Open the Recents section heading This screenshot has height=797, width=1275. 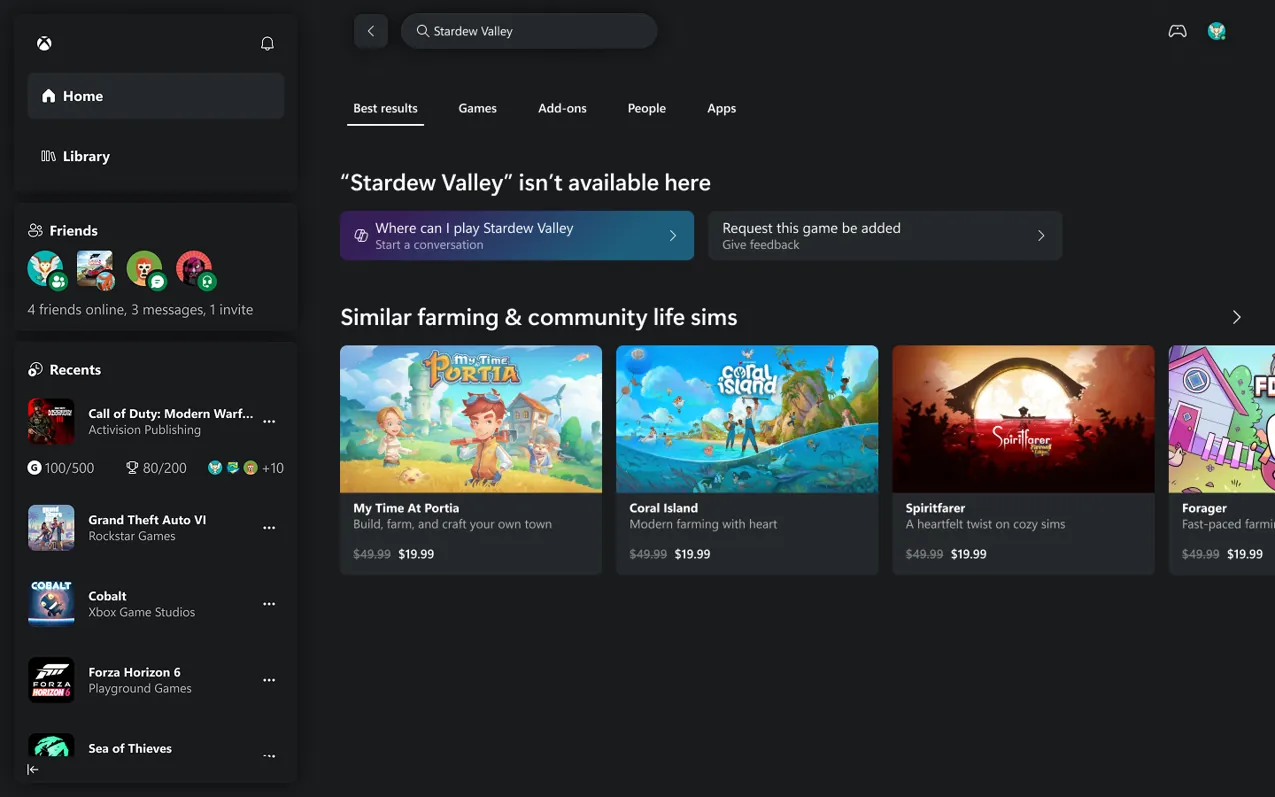75,370
